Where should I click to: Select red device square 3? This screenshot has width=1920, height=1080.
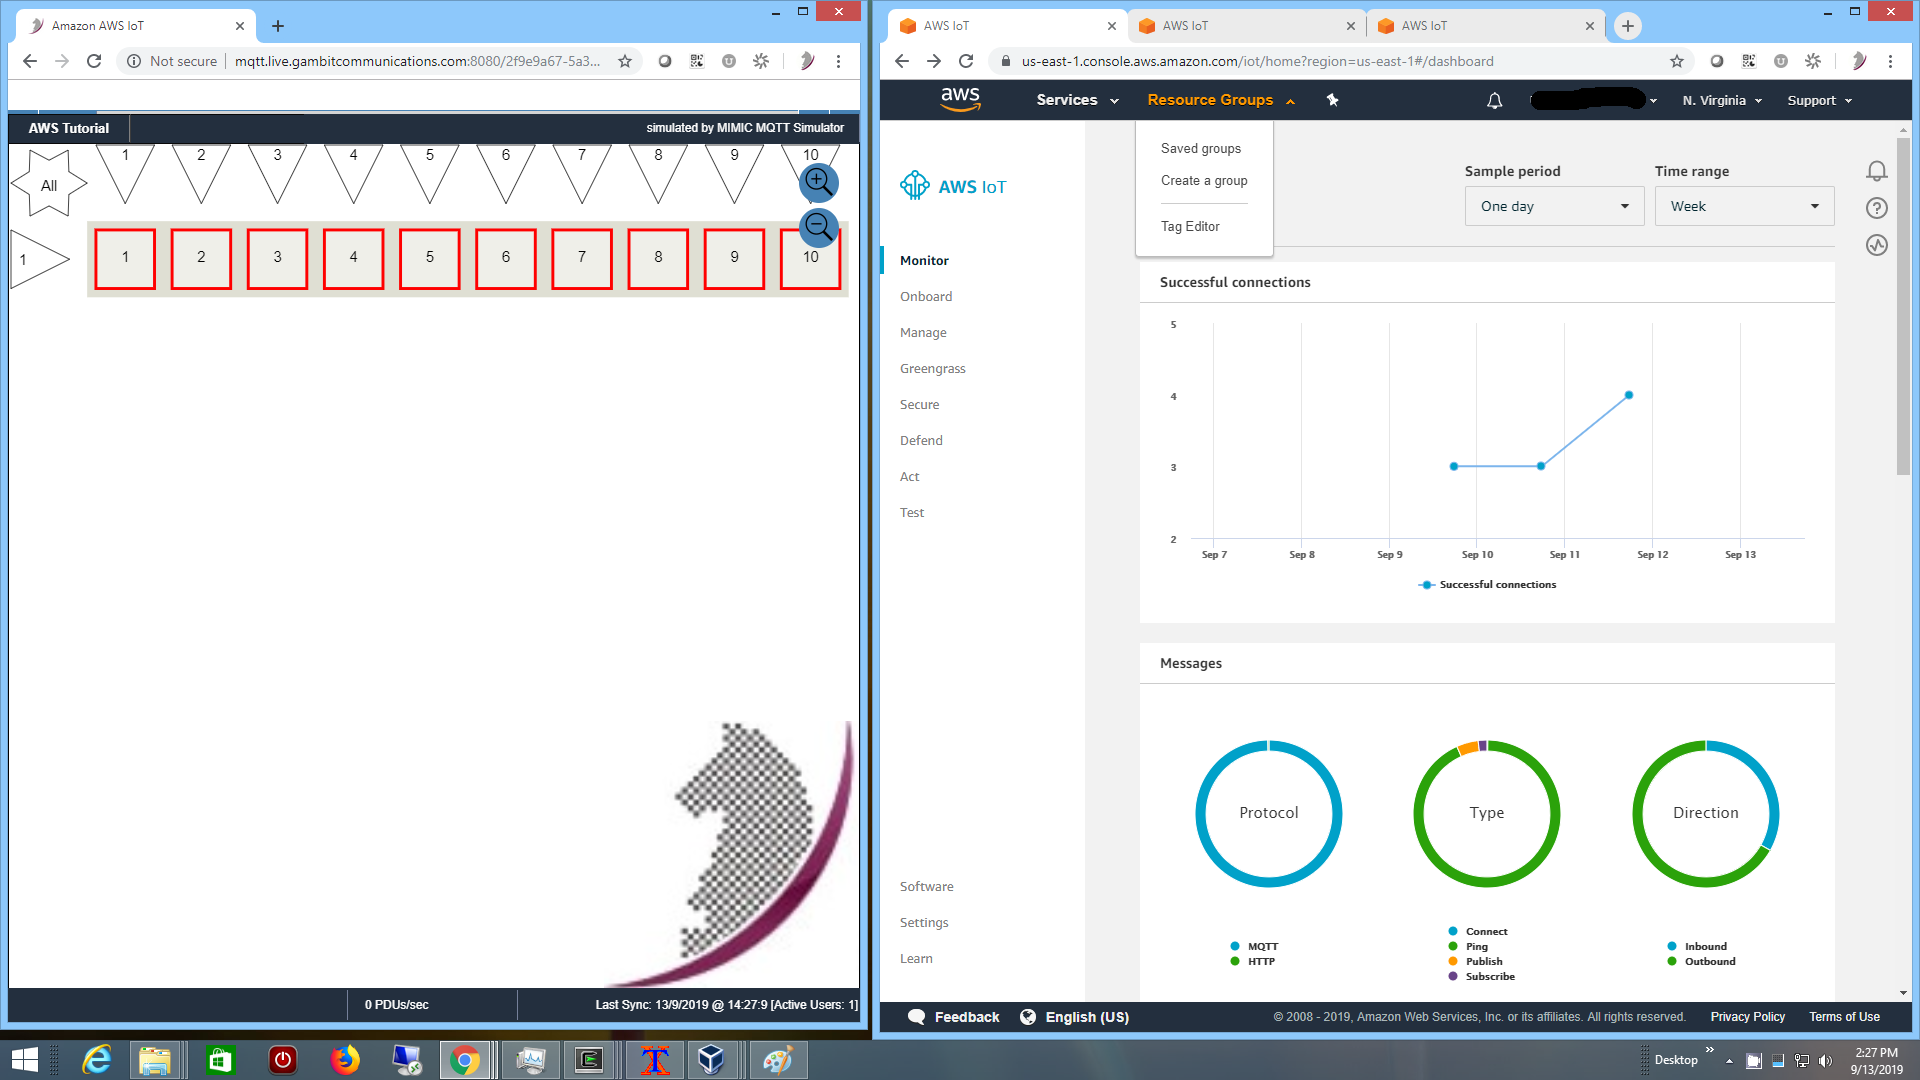click(x=277, y=258)
